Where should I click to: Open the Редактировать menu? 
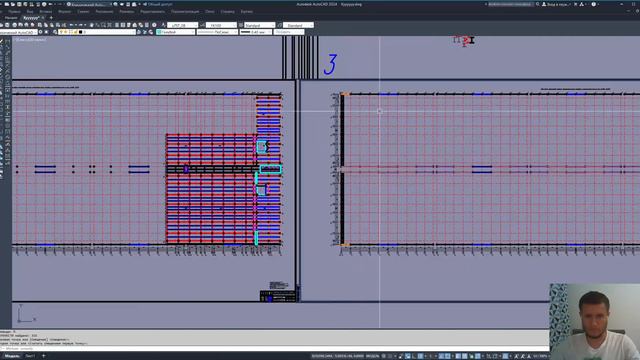152,11
